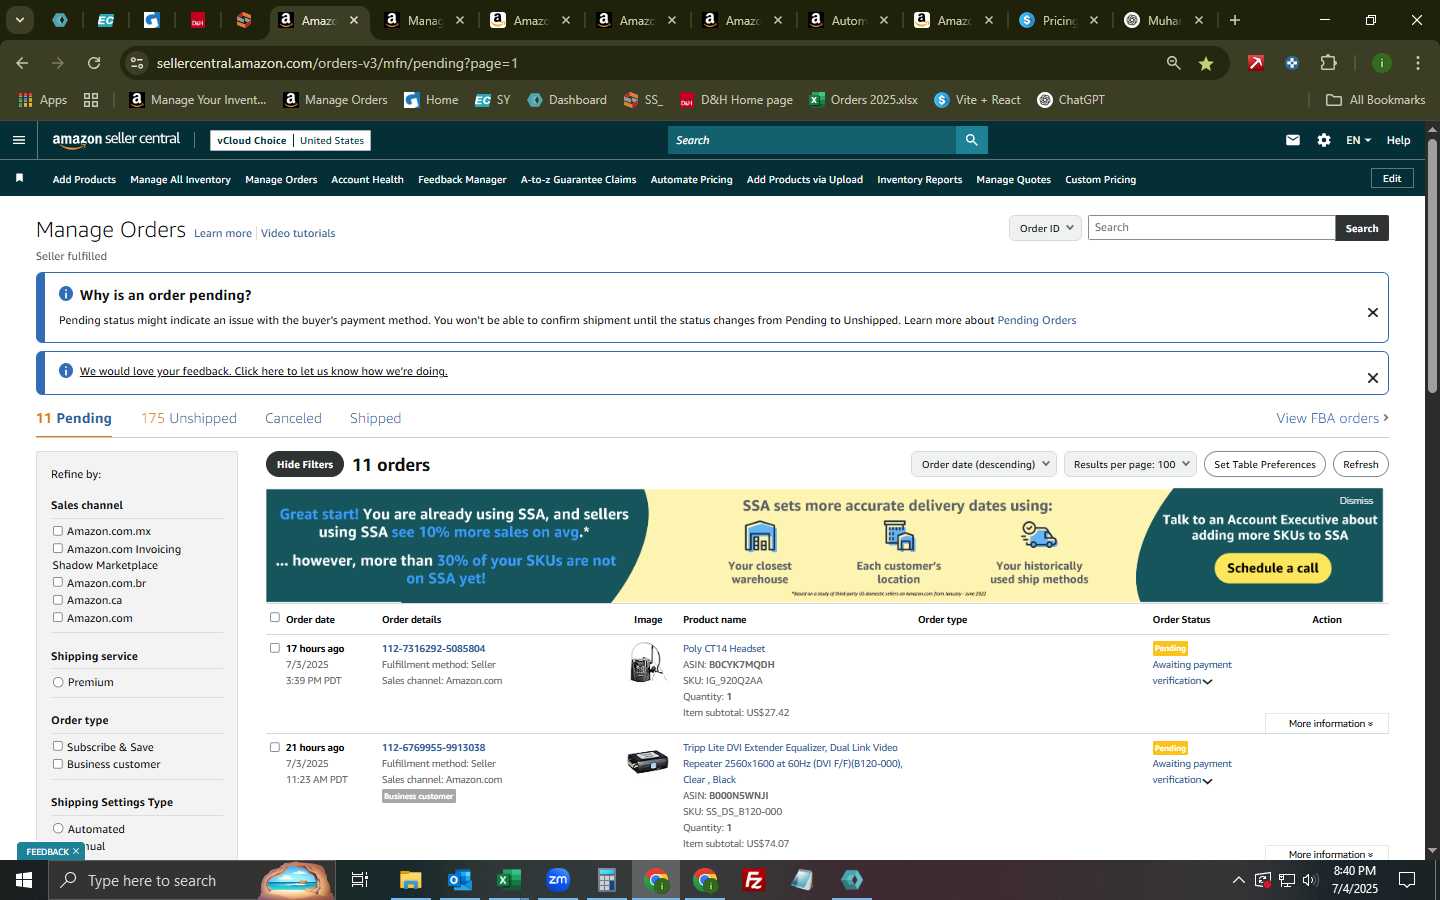Viewport: 1440px width, 900px height.
Task: Open the Results per page dropdown
Action: [x=1130, y=464]
